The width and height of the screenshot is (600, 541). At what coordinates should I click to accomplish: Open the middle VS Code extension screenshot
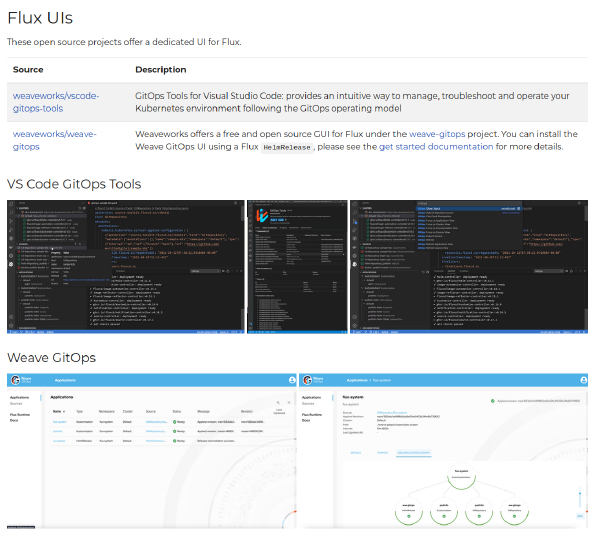[x=295, y=268]
